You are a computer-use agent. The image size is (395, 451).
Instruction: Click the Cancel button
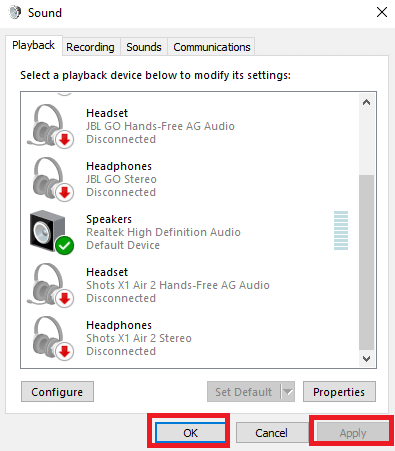click(271, 433)
